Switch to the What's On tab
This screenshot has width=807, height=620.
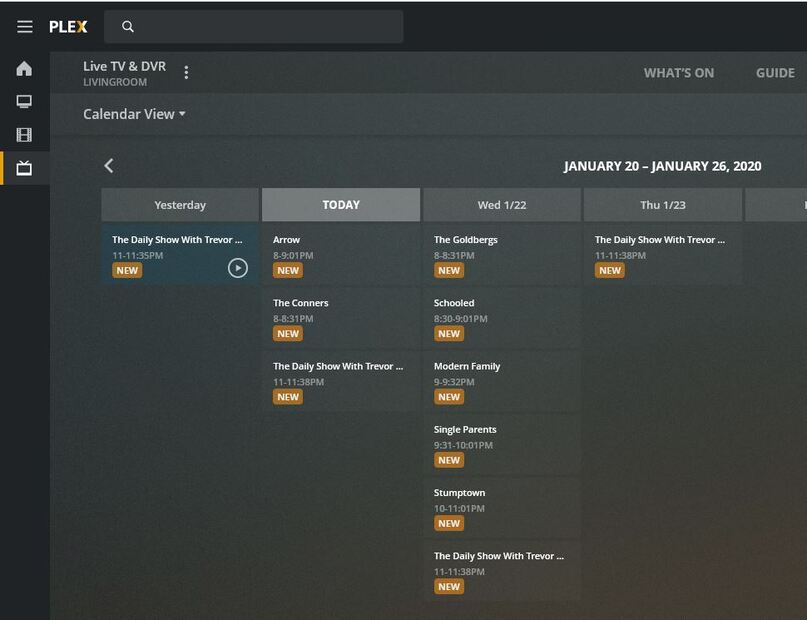pos(679,73)
